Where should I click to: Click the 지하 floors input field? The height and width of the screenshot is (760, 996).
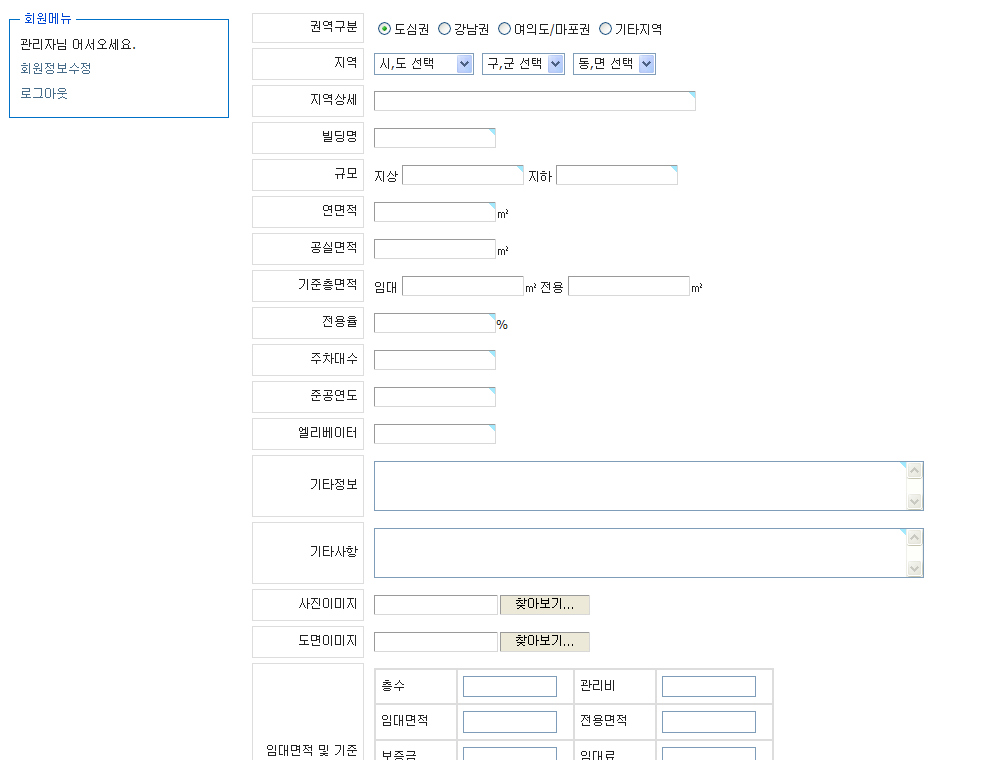[616, 175]
